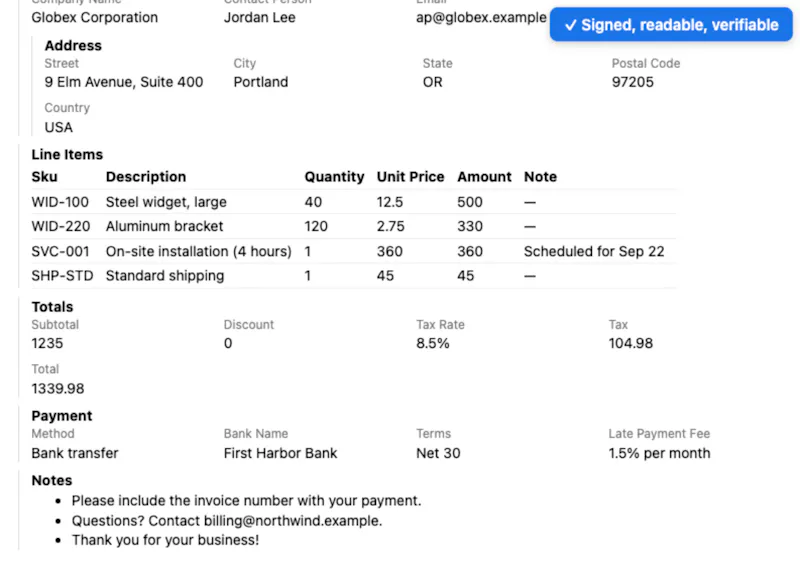Viewport: 800px width, 562px height.
Task: Select state value OR
Action: pos(432,82)
